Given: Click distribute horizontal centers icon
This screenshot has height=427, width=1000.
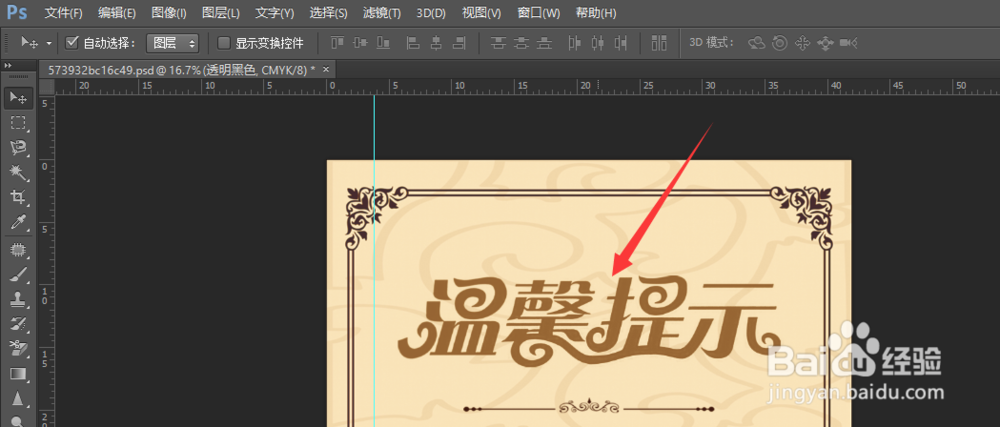Looking at the screenshot, I should click(x=598, y=43).
